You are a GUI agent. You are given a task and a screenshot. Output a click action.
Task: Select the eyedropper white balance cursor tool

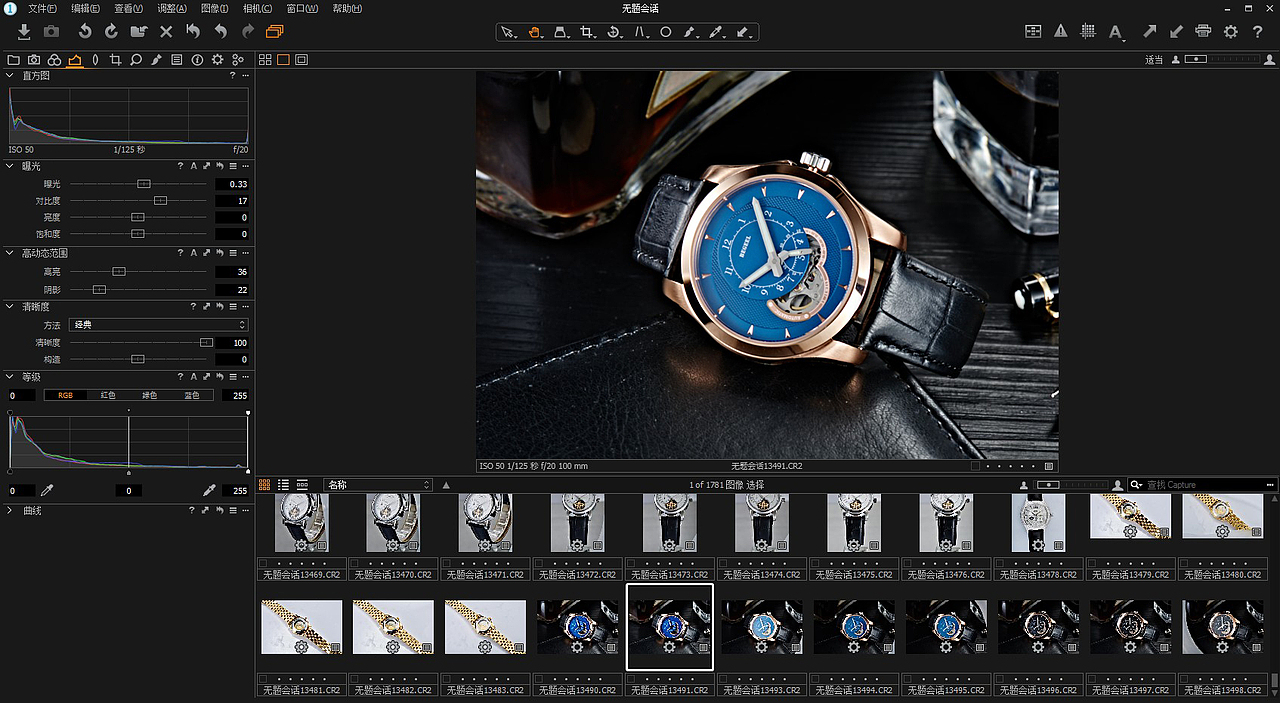[716, 33]
